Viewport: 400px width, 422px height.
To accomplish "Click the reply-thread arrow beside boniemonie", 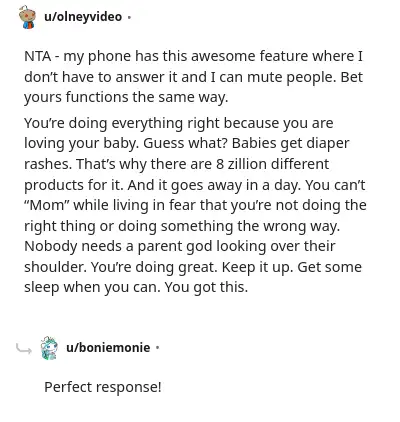I will tap(24, 348).
